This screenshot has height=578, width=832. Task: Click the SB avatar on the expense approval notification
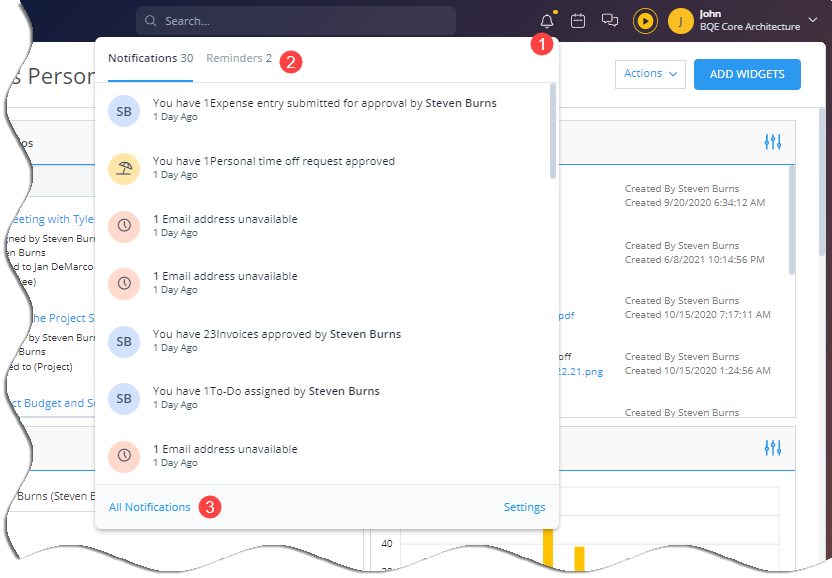124,111
